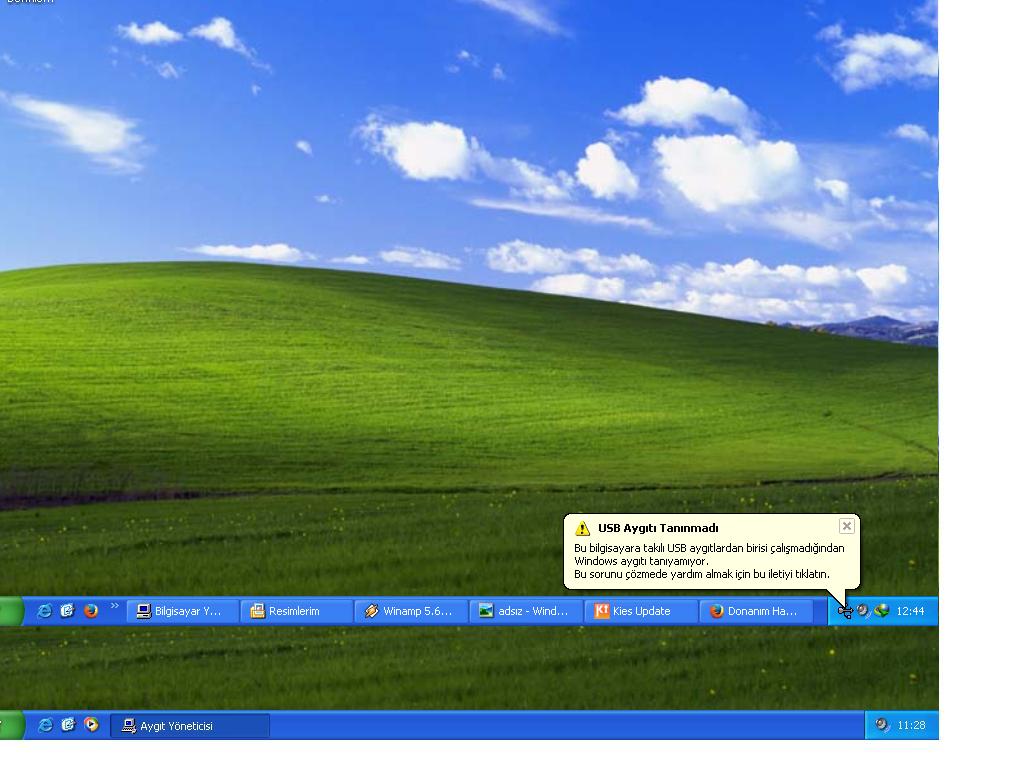
Task: Click yellow warning icon in USB balloon
Action: [582, 528]
